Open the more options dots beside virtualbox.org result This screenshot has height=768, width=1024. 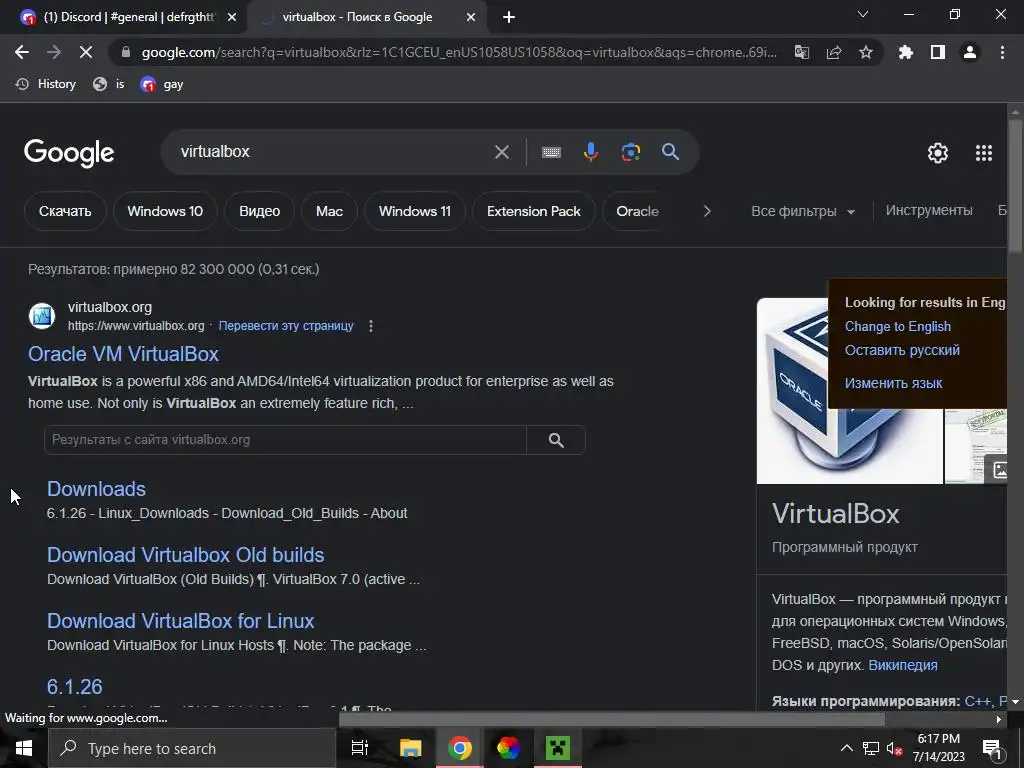(371, 326)
